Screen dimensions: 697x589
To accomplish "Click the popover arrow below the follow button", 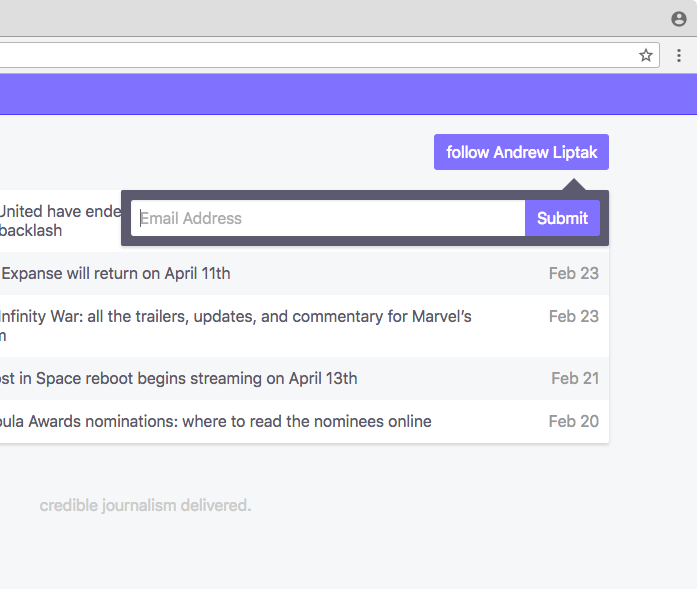I will click(573, 184).
